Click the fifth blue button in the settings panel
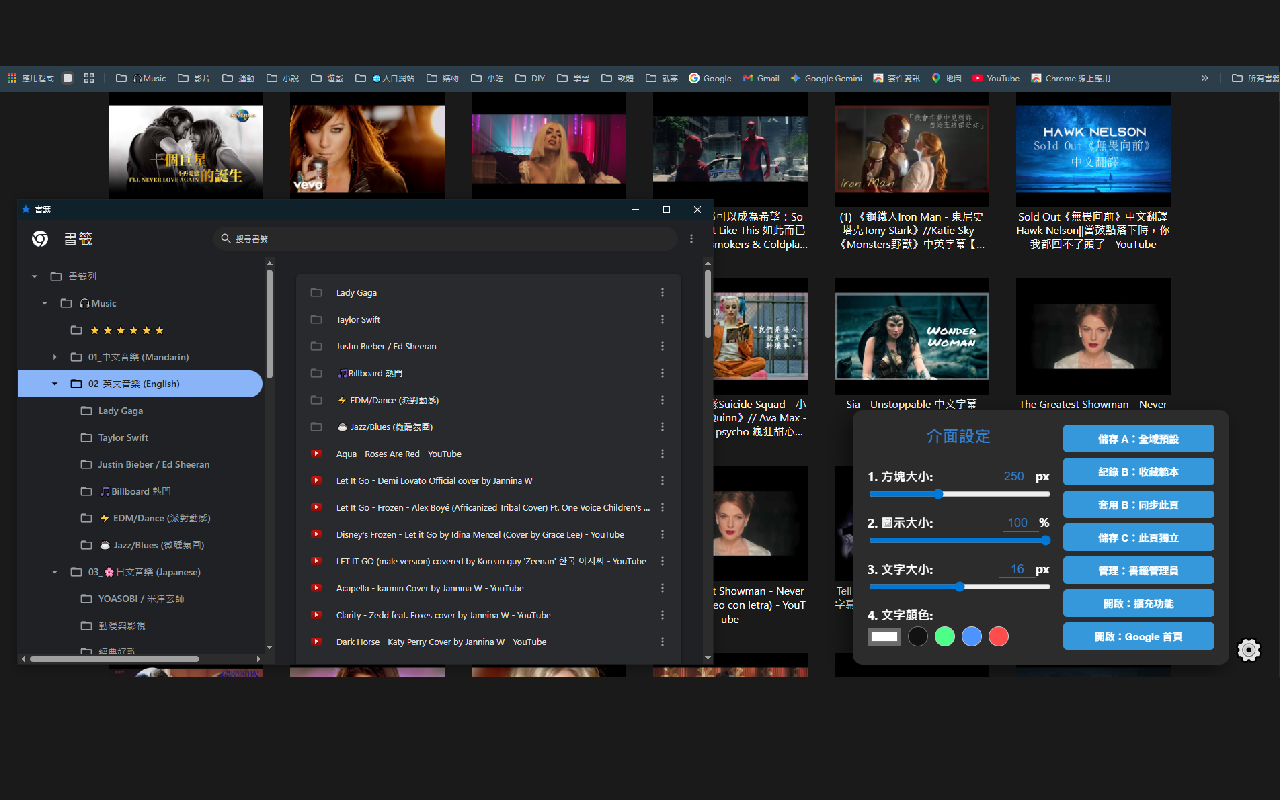 (1138, 570)
